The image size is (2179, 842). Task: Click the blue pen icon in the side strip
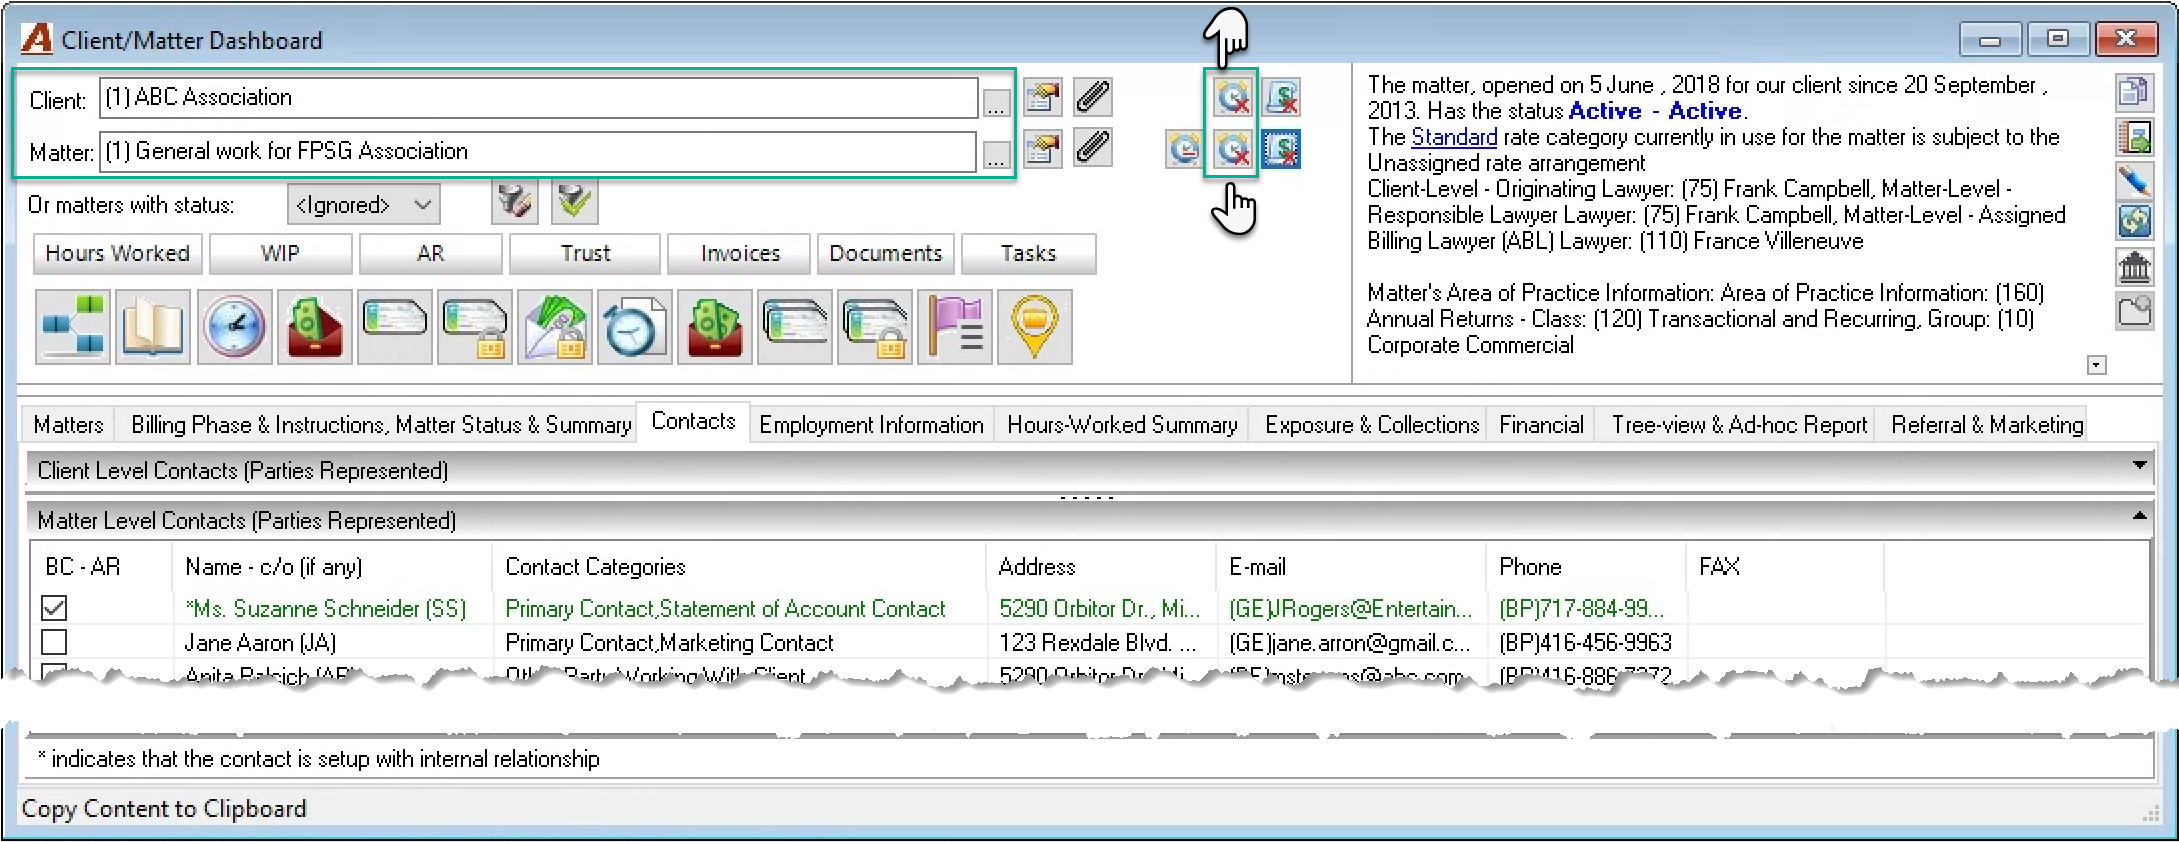point(2134,181)
